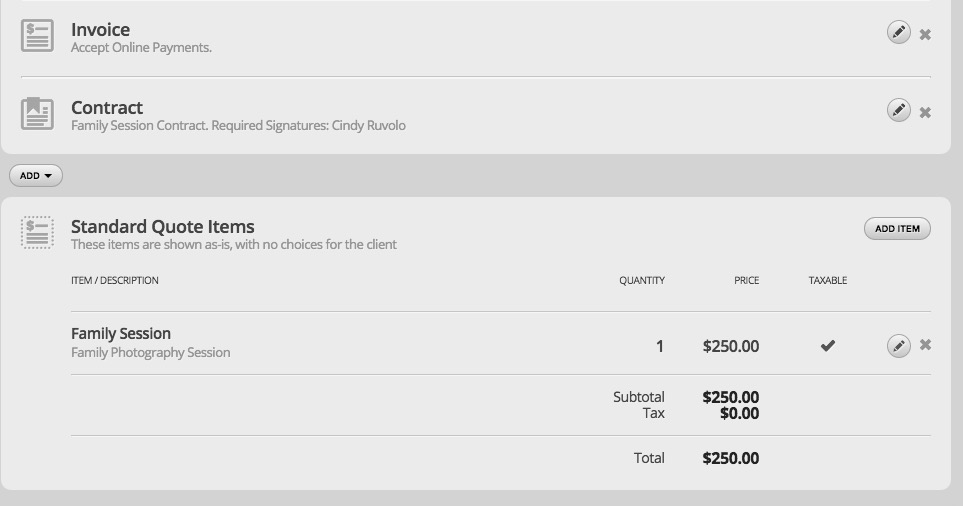Click the QUANTITY column header

(x=642, y=281)
